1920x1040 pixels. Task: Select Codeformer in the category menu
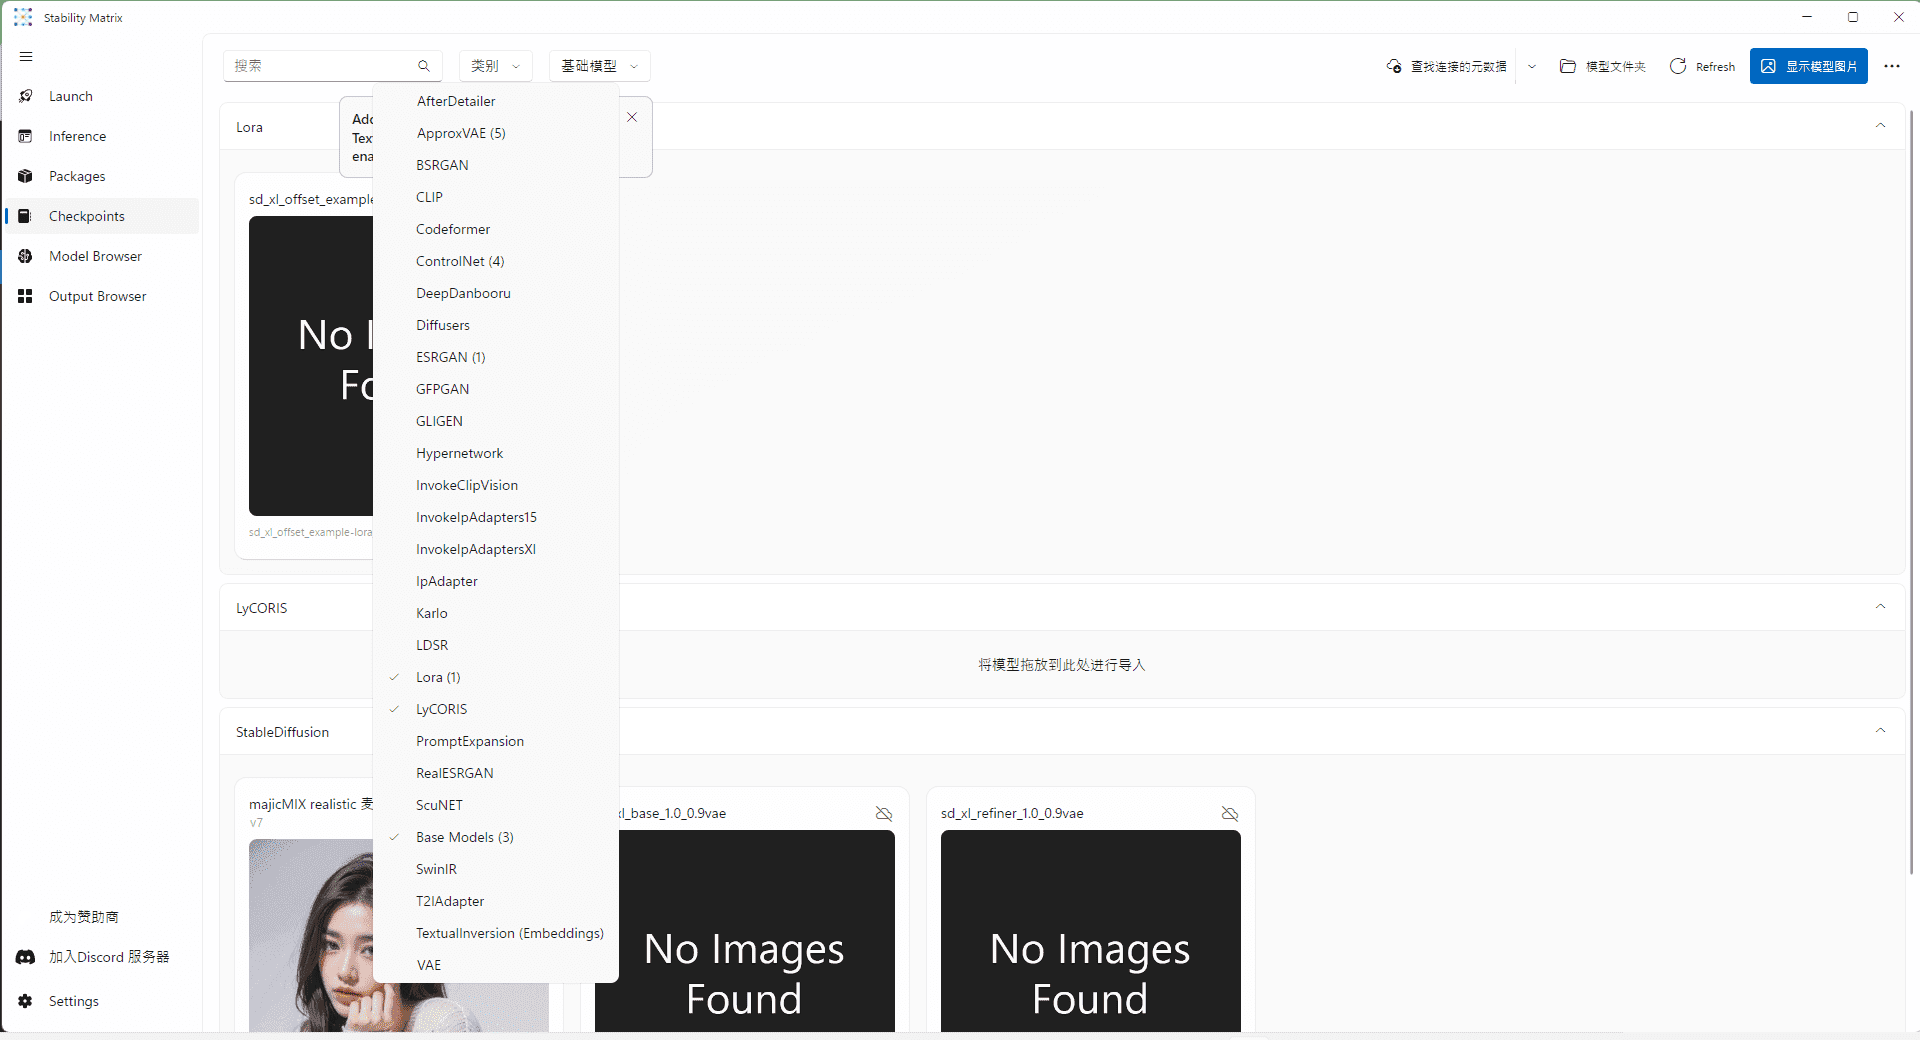click(x=496, y=229)
